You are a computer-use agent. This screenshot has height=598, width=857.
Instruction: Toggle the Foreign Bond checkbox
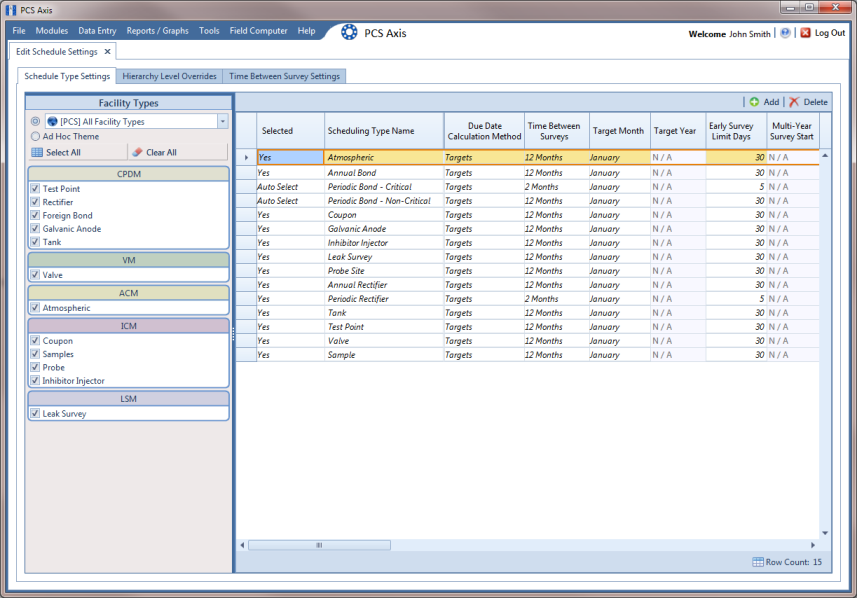[35, 215]
